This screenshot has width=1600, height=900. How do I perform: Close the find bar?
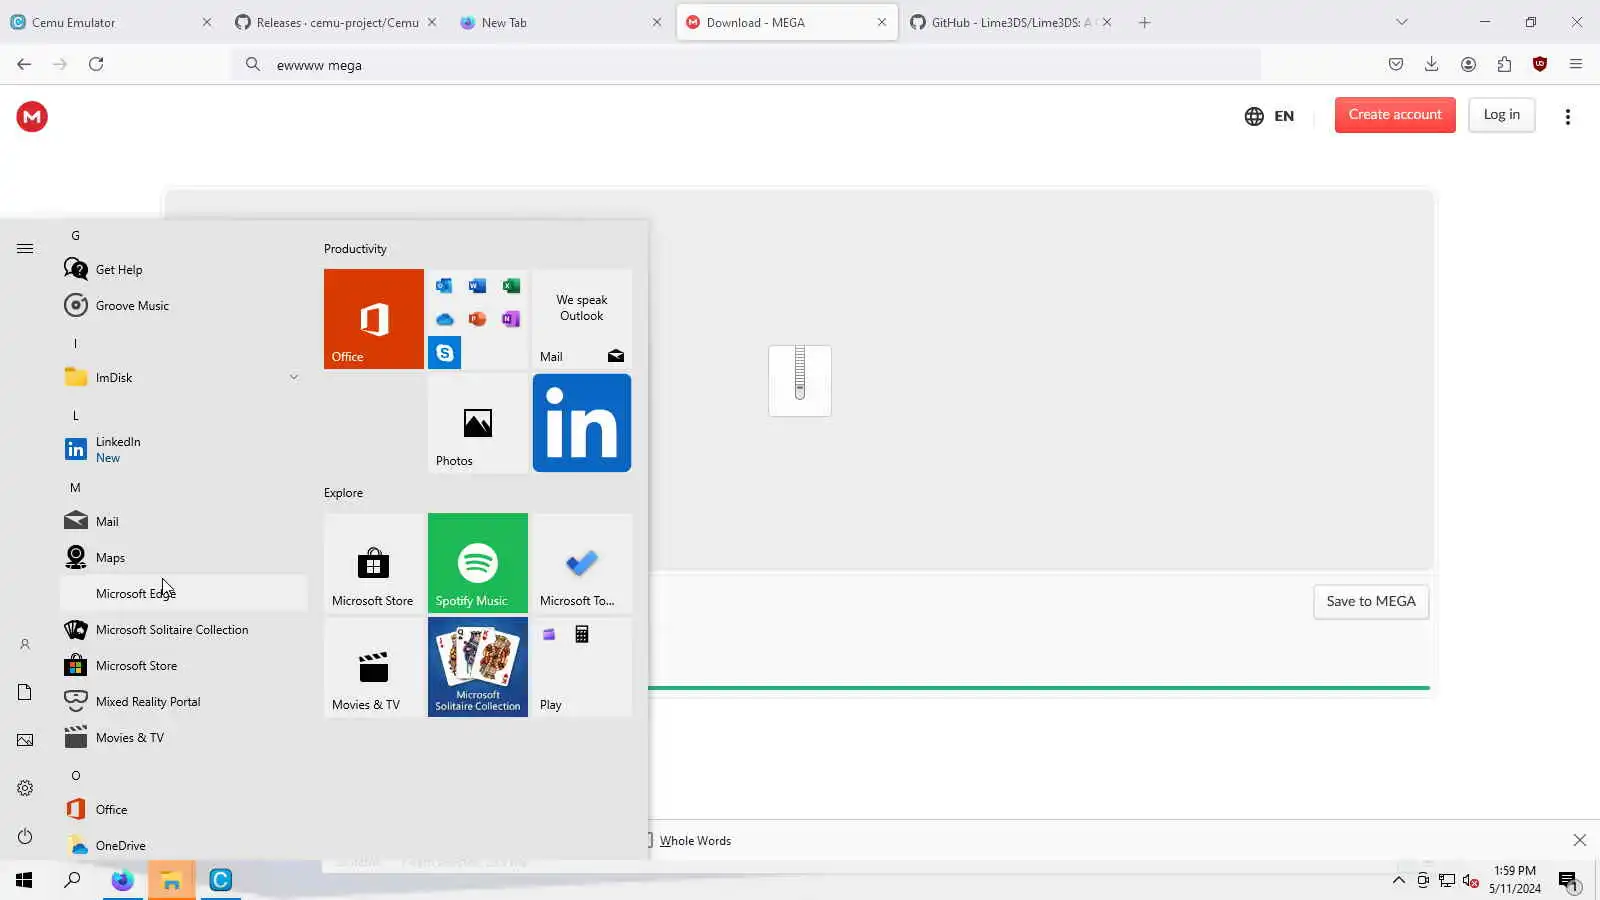pos(1580,840)
